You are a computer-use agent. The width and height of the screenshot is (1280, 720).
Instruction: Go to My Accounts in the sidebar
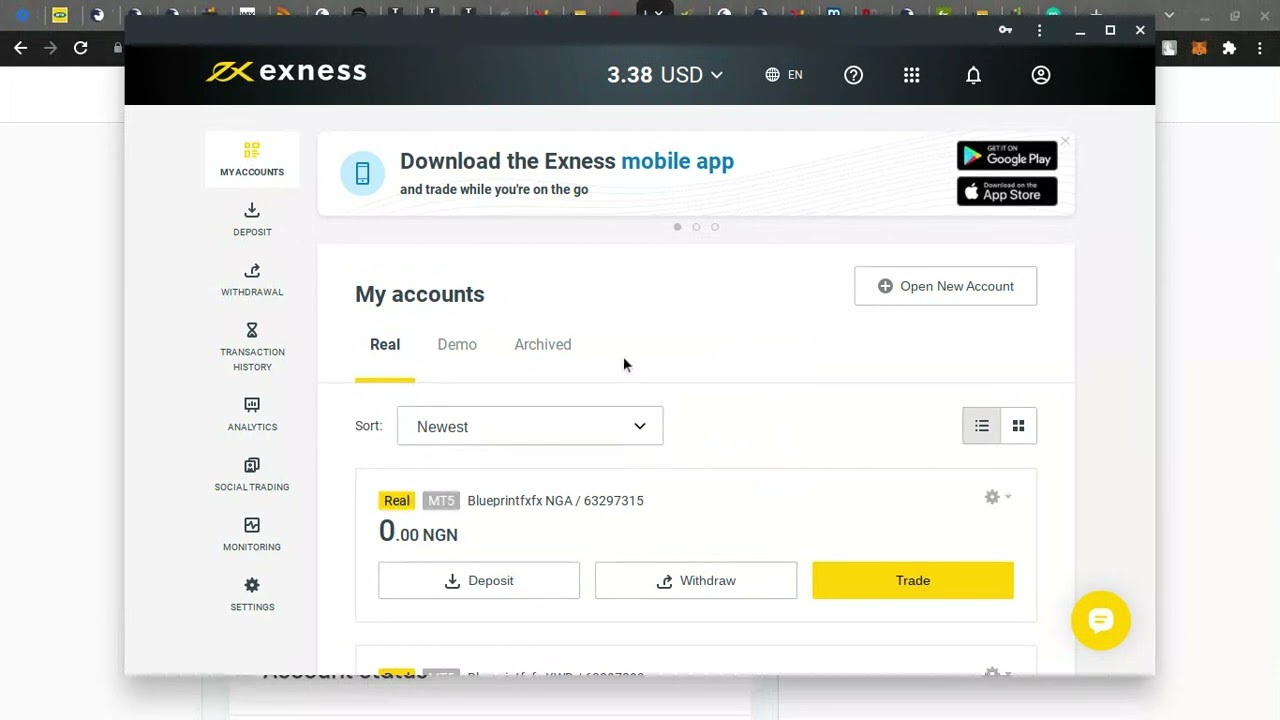click(252, 159)
